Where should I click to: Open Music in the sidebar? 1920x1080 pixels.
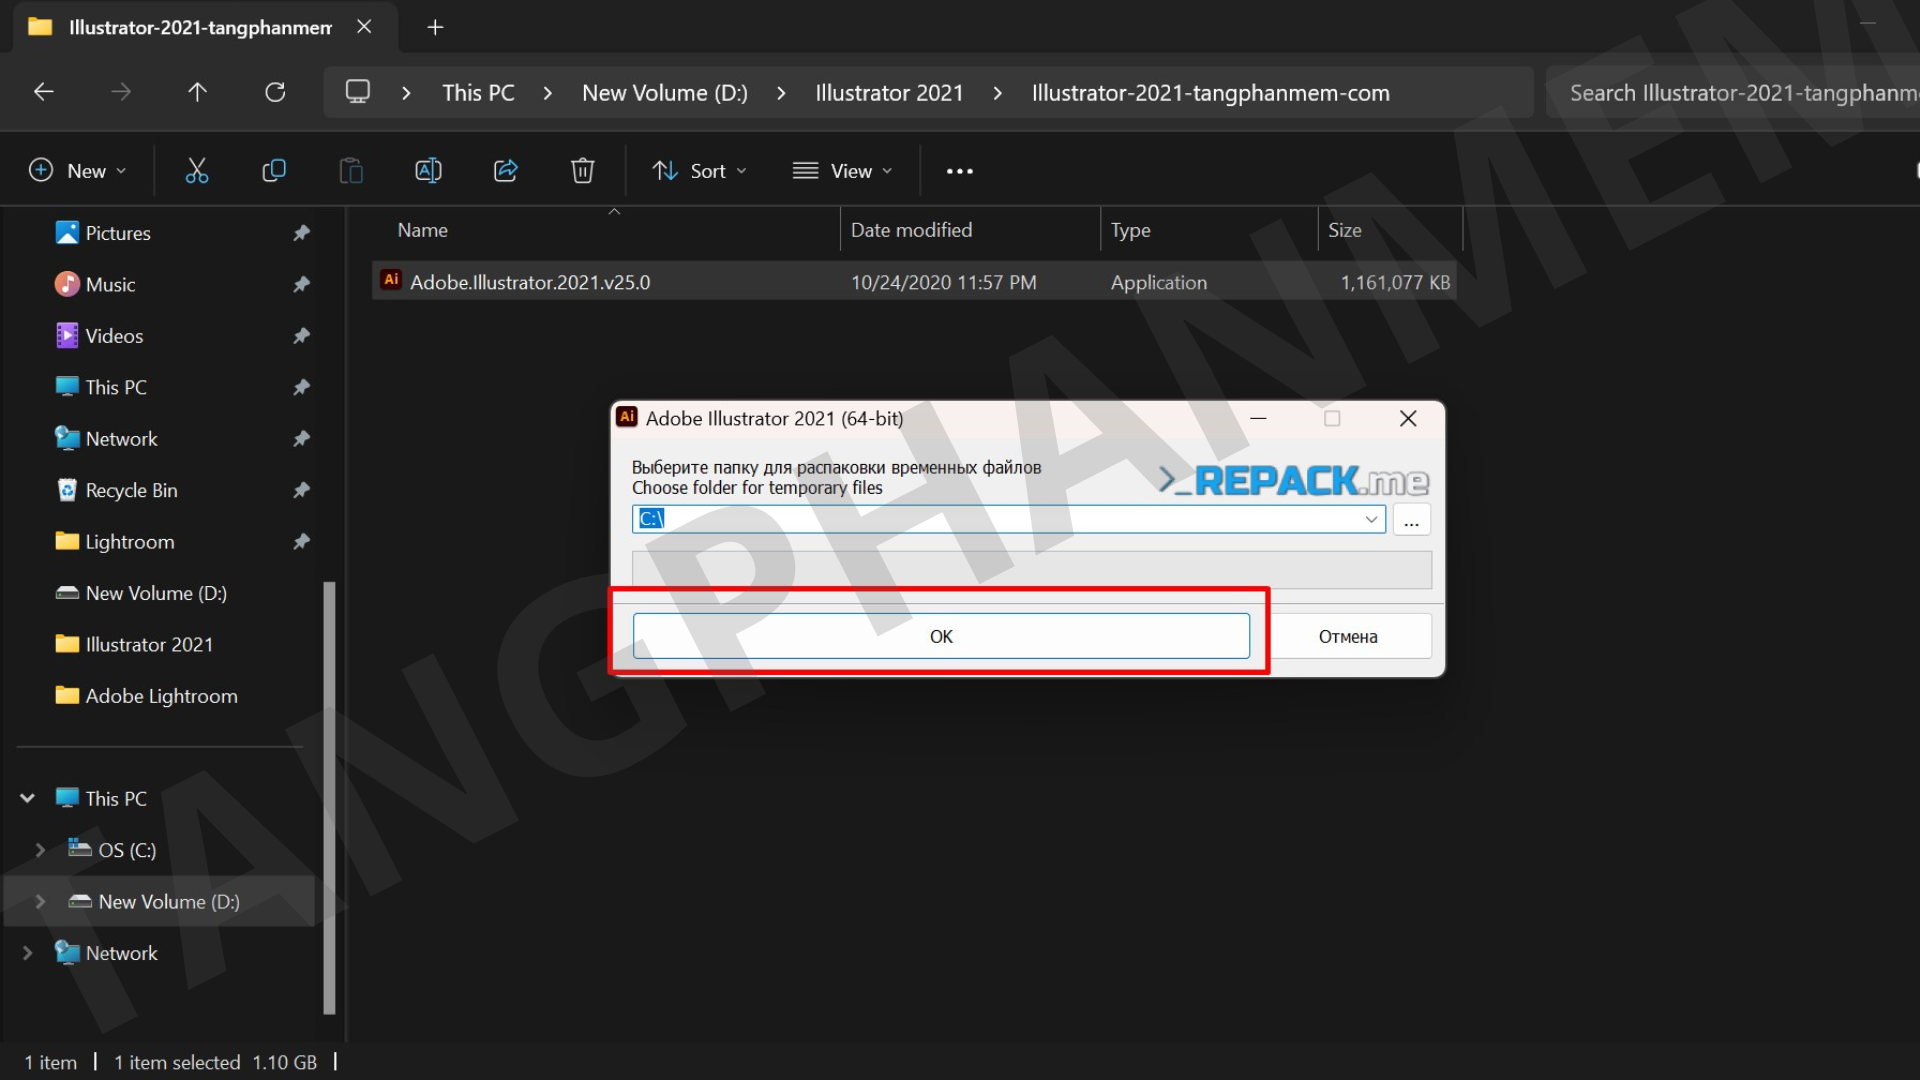click(x=110, y=285)
